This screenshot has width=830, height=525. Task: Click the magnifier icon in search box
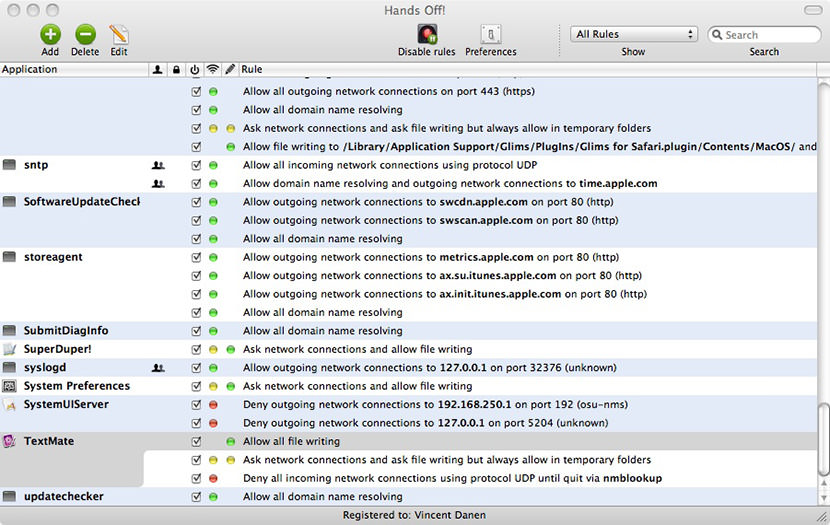pos(717,34)
